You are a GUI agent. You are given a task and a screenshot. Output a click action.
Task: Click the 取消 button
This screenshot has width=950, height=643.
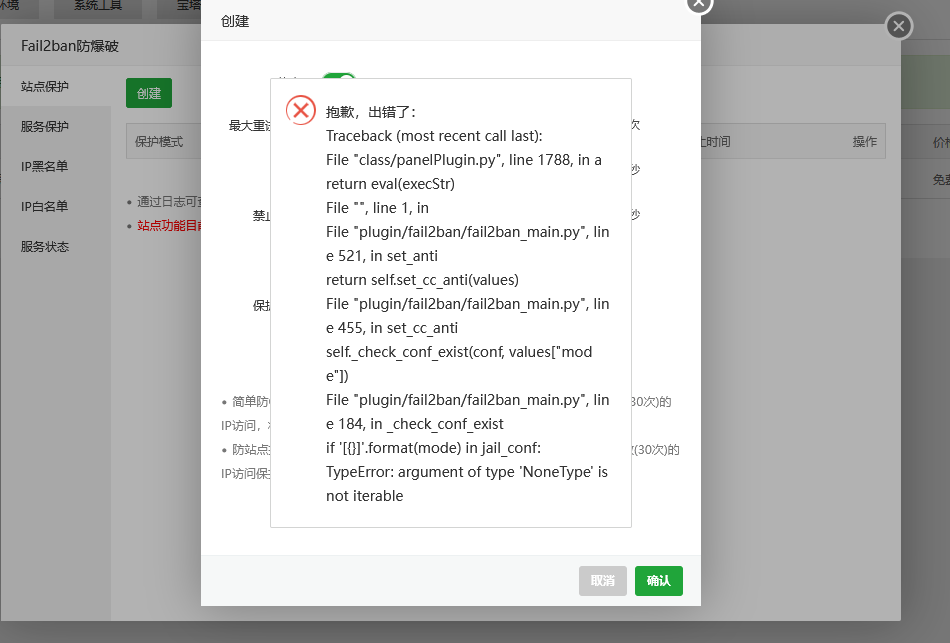pyautogui.click(x=602, y=581)
